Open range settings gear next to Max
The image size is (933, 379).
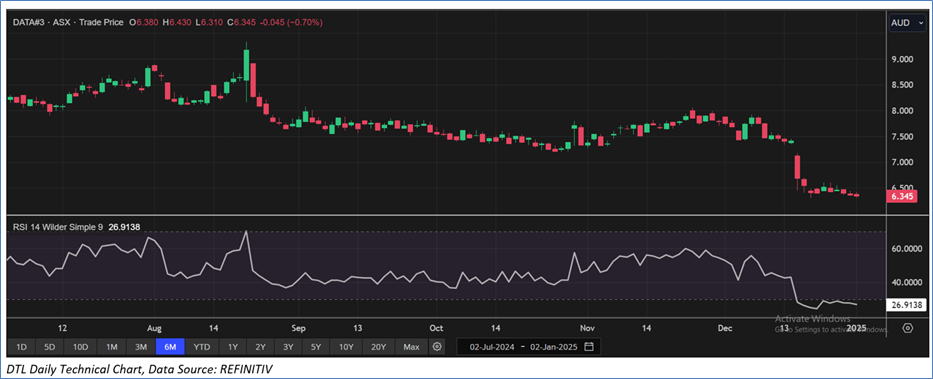[437, 346]
